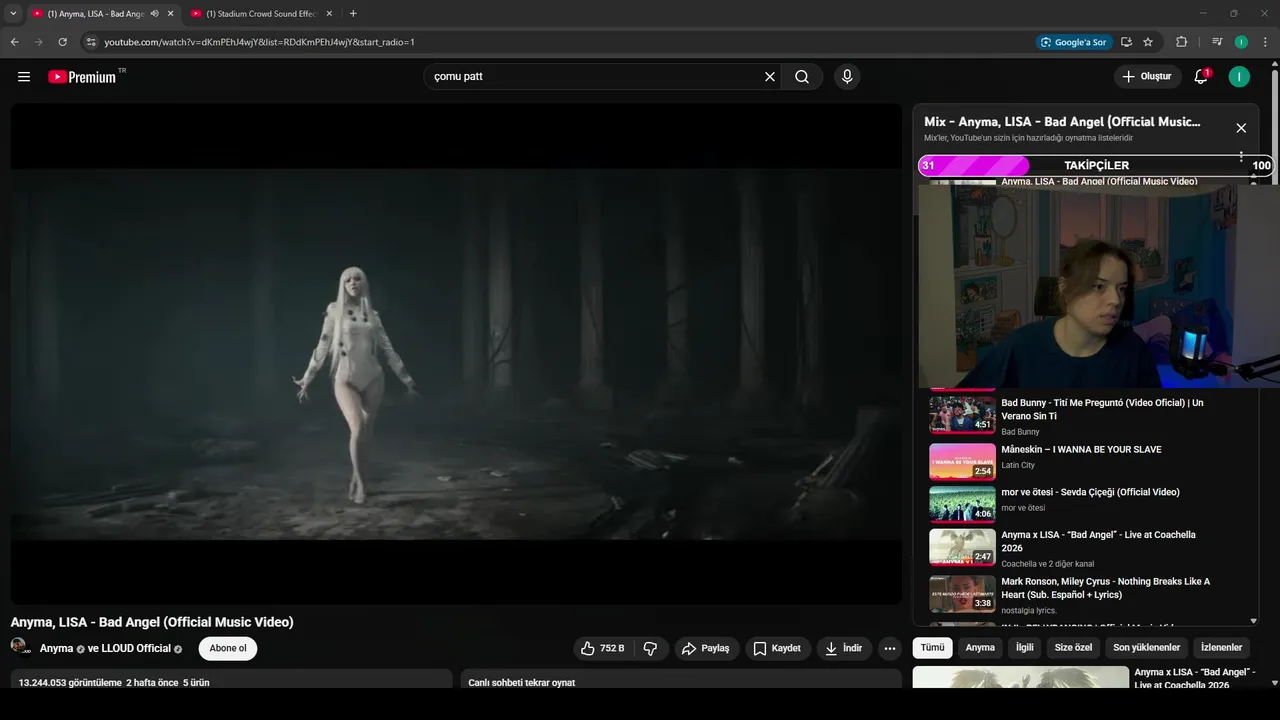Open recommended Anyma x LISA Coachella video title
1280x720 pixels.
coord(1195,678)
